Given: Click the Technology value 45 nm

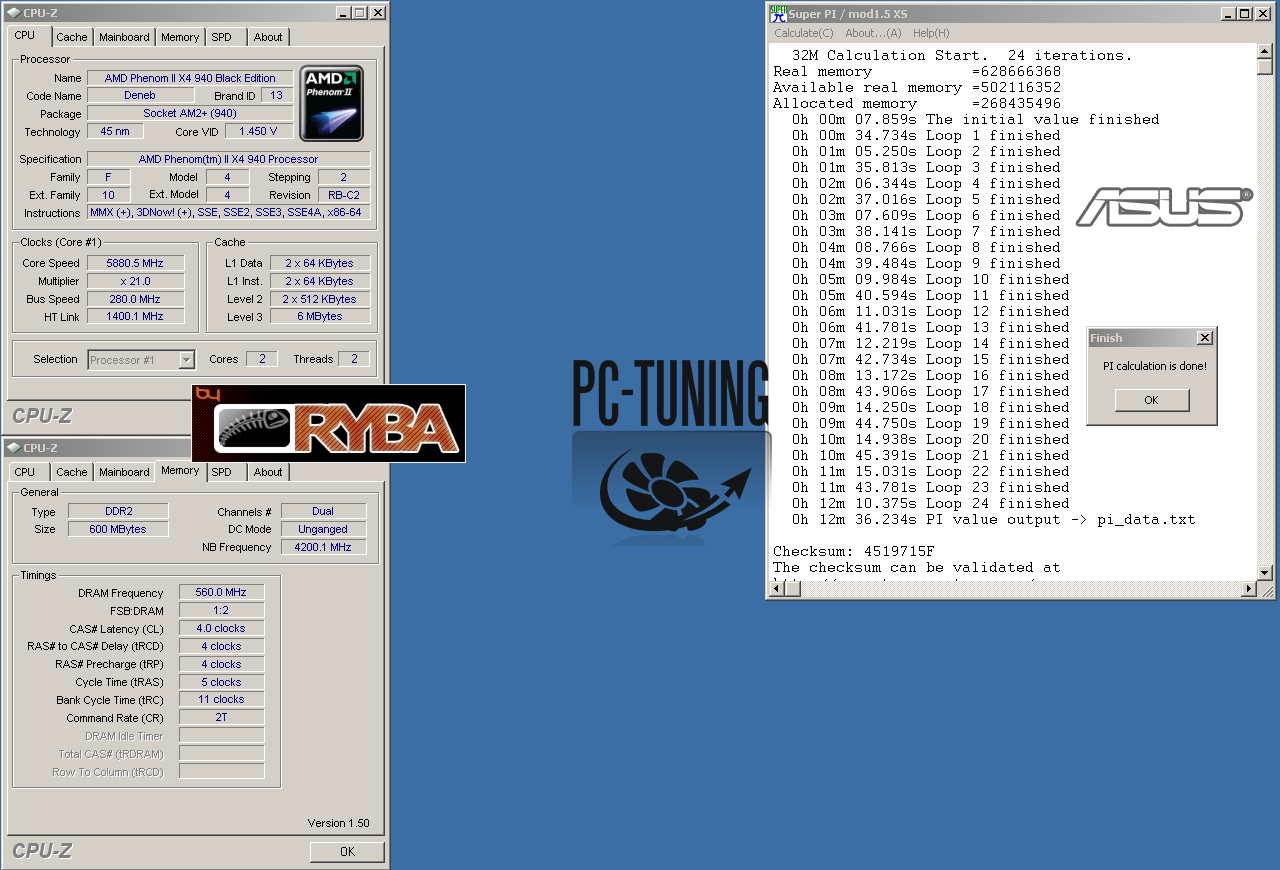Looking at the screenshot, I should (x=114, y=131).
